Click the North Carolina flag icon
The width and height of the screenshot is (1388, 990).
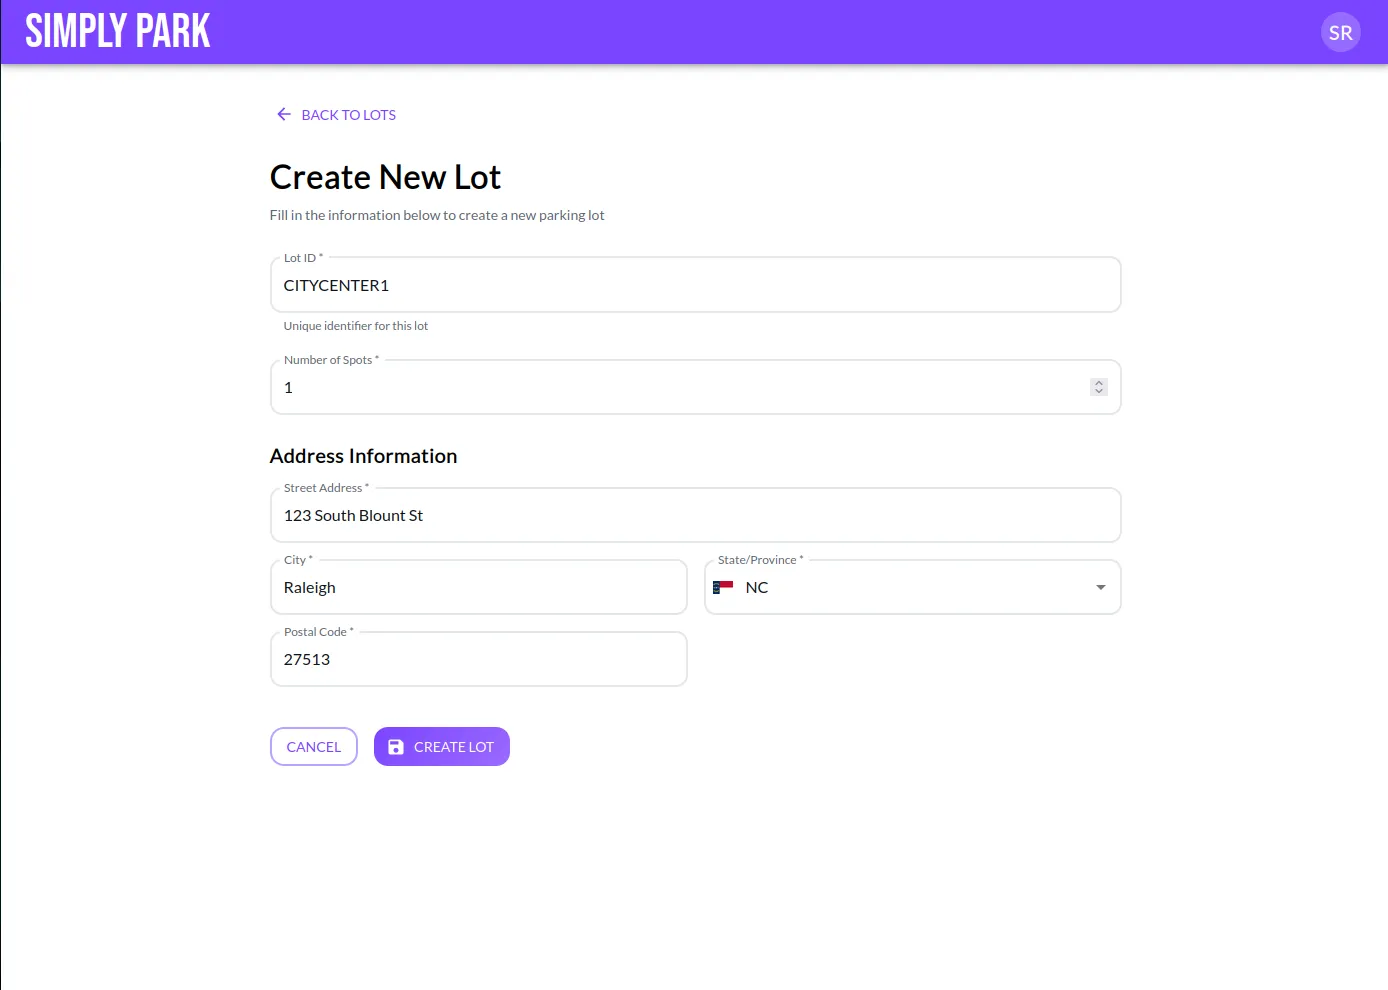(x=723, y=587)
